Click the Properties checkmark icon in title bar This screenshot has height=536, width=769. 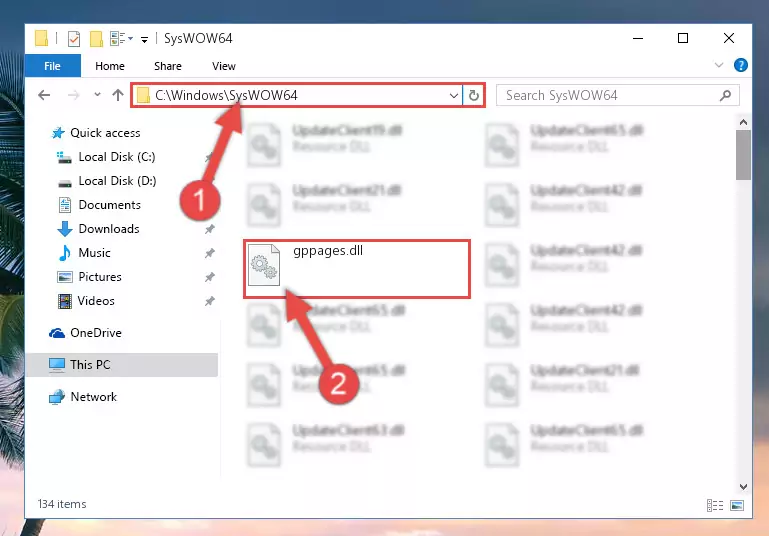tap(74, 38)
